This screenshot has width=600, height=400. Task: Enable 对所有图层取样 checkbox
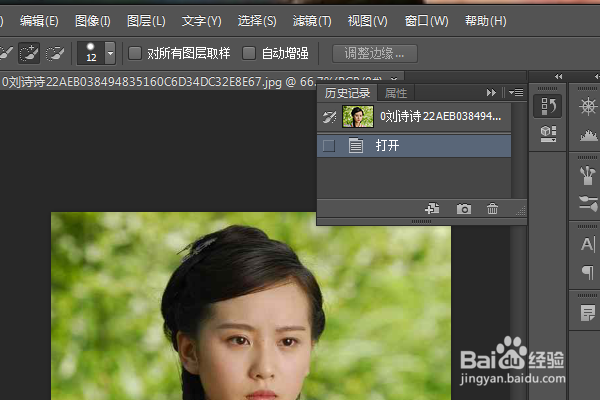pos(135,53)
